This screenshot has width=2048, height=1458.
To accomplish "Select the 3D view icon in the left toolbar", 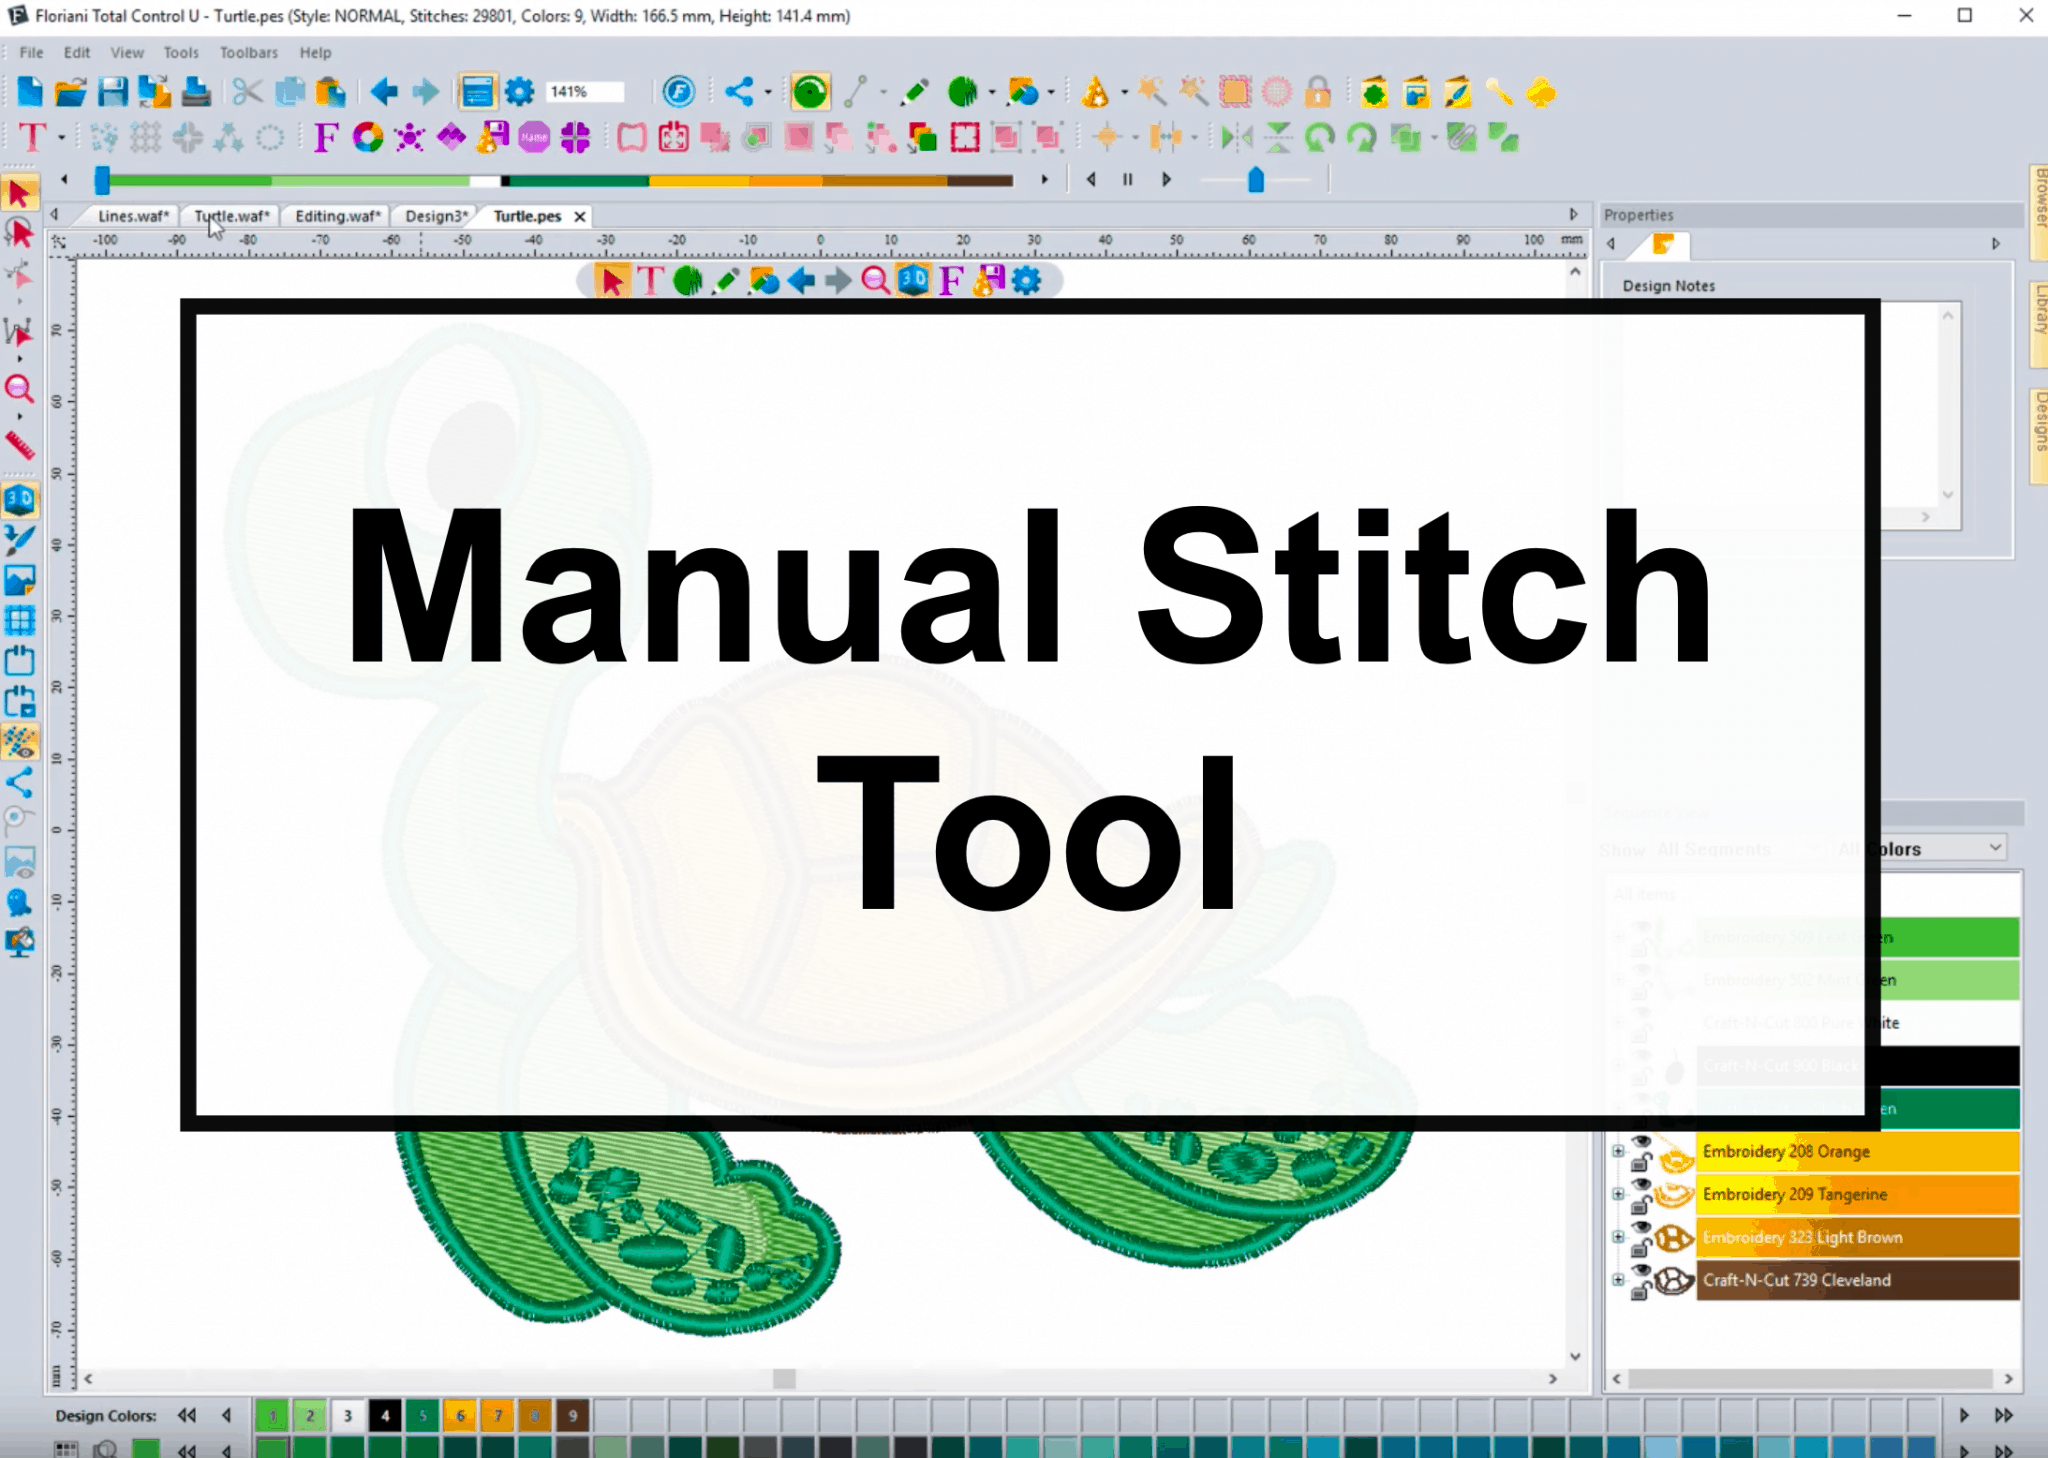I will tap(21, 498).
